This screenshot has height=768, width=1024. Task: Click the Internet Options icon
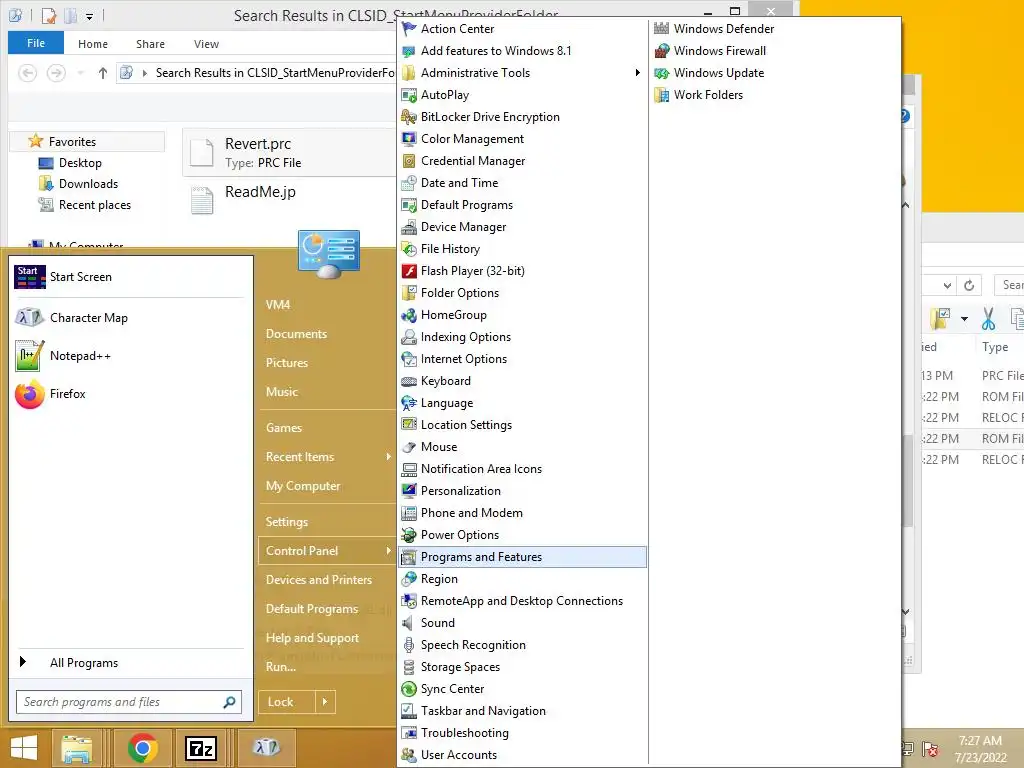pyautogui.click(x=409, y=359)
